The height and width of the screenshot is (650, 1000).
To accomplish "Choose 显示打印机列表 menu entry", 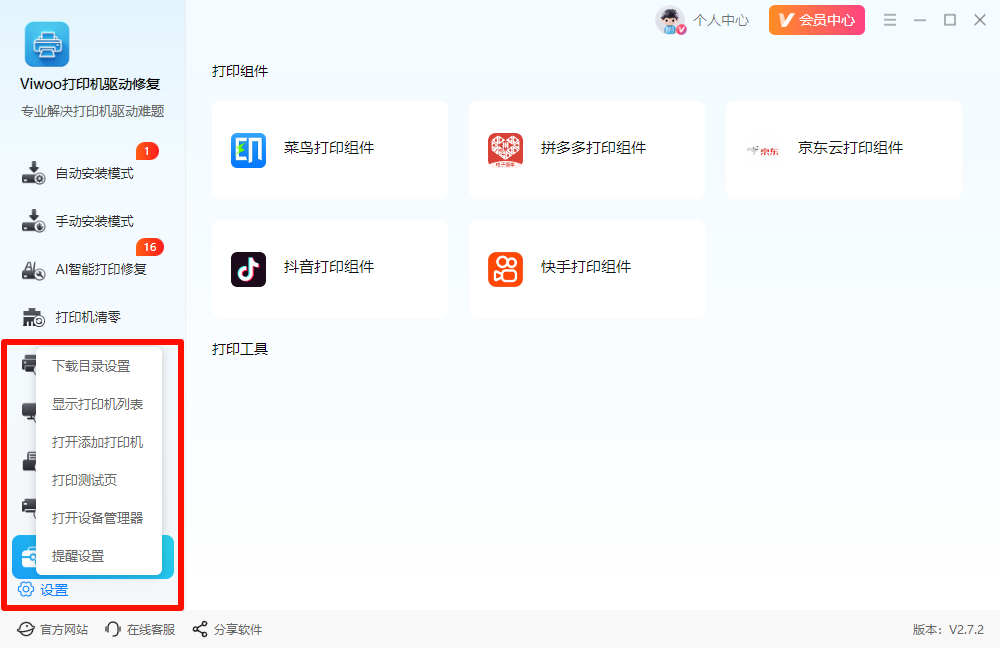I will click(x=99, y=404).
